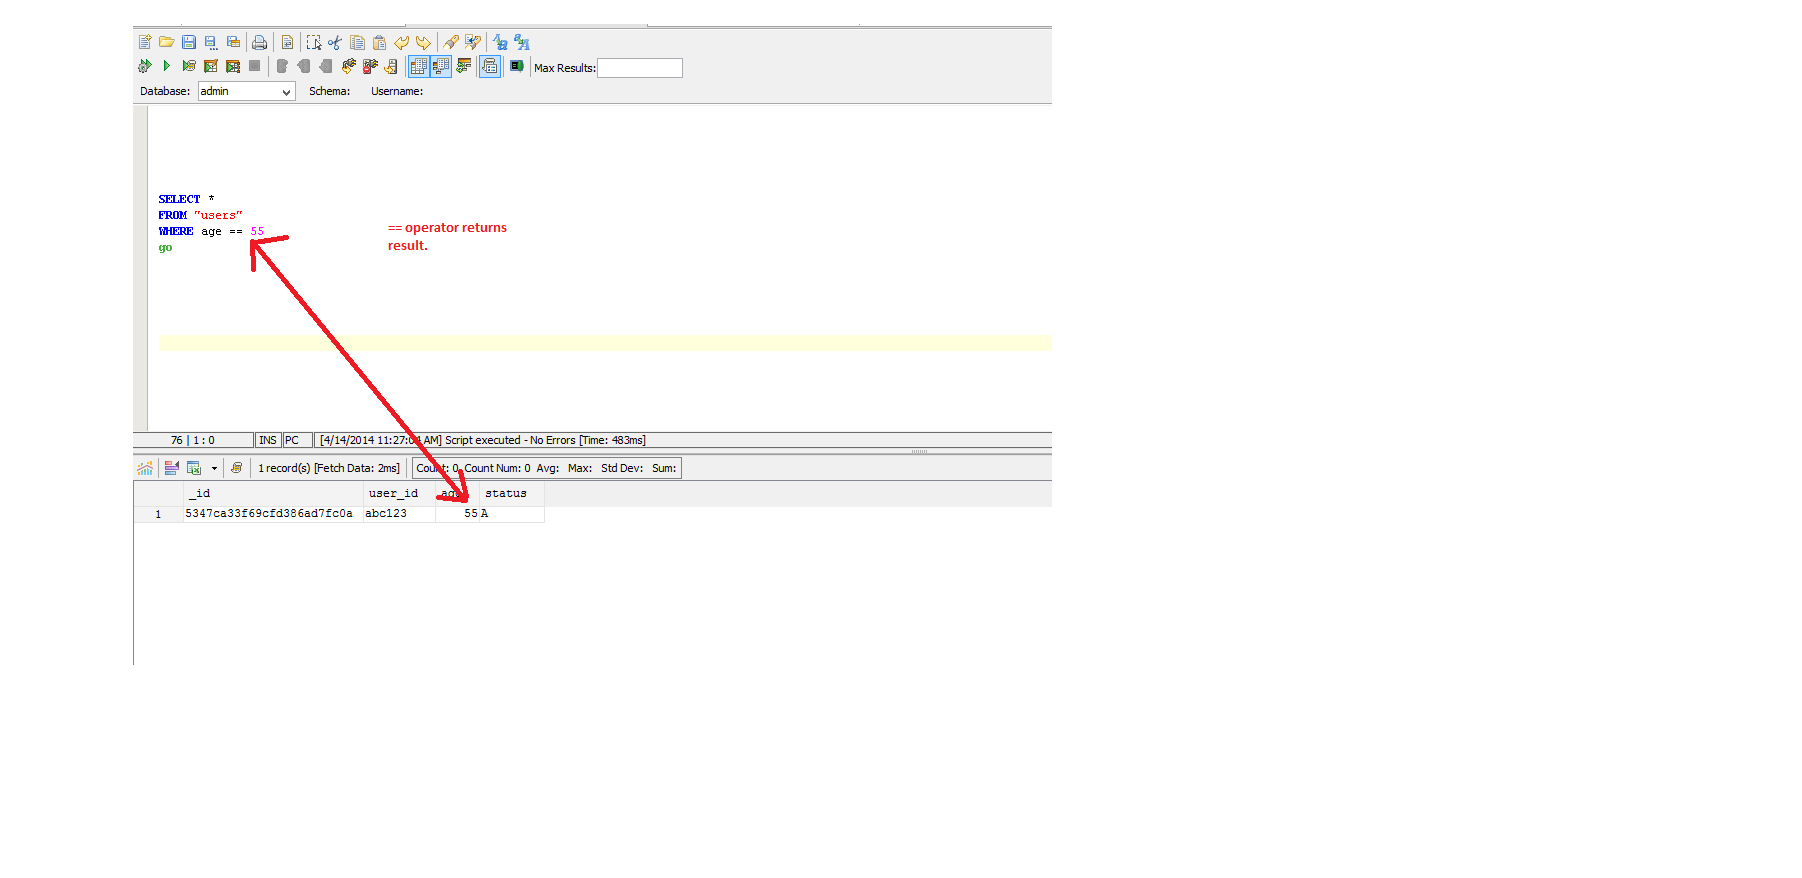Click the status column header
Screen dimensions: 1802x878
click(x=511, y=493)
